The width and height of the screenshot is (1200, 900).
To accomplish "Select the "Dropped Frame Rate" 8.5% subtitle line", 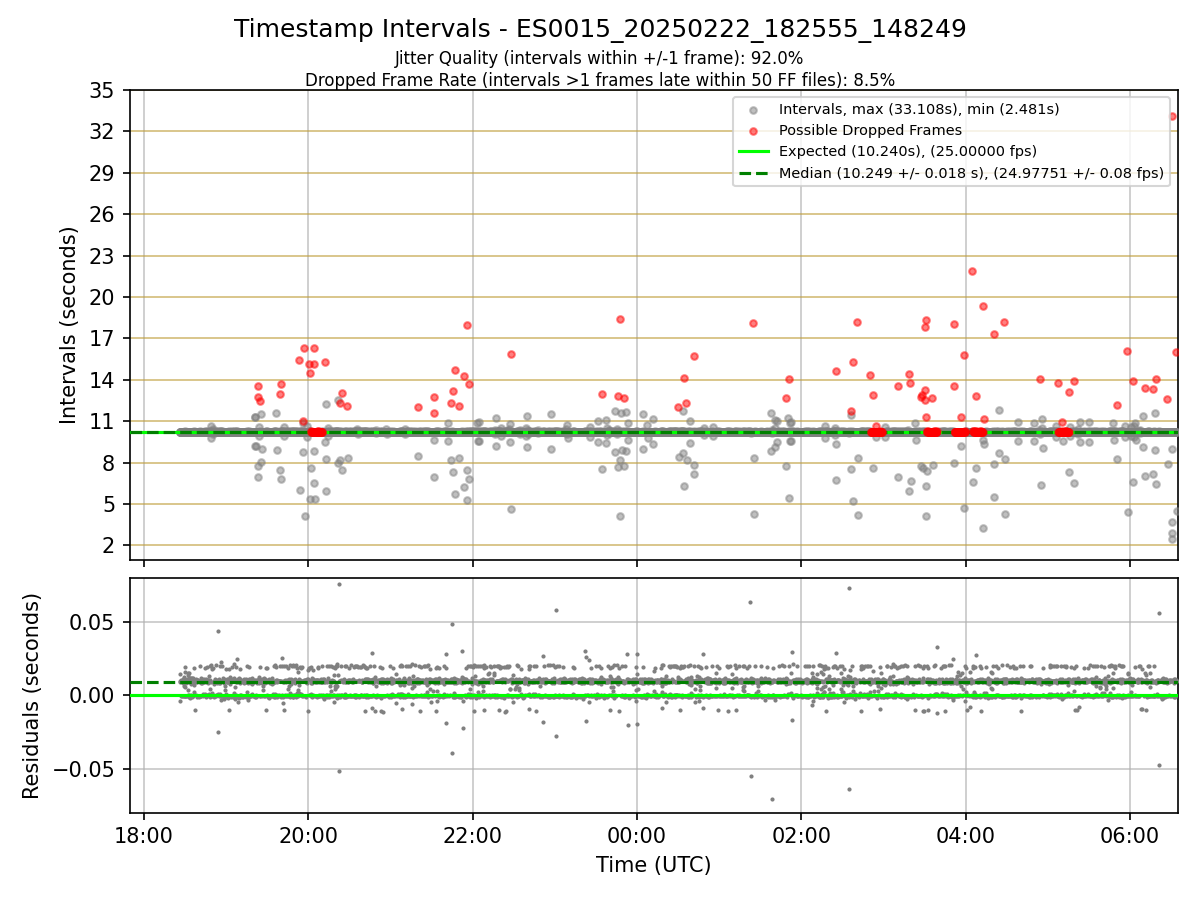I will 600,79.
